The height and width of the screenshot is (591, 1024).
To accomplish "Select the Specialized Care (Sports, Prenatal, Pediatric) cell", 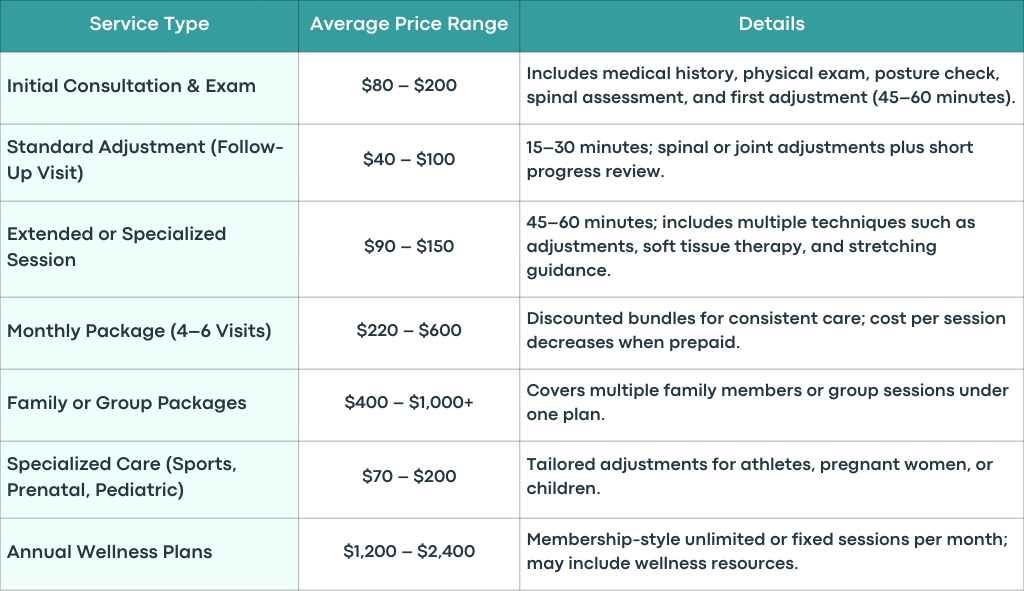I will click(149, 479).
